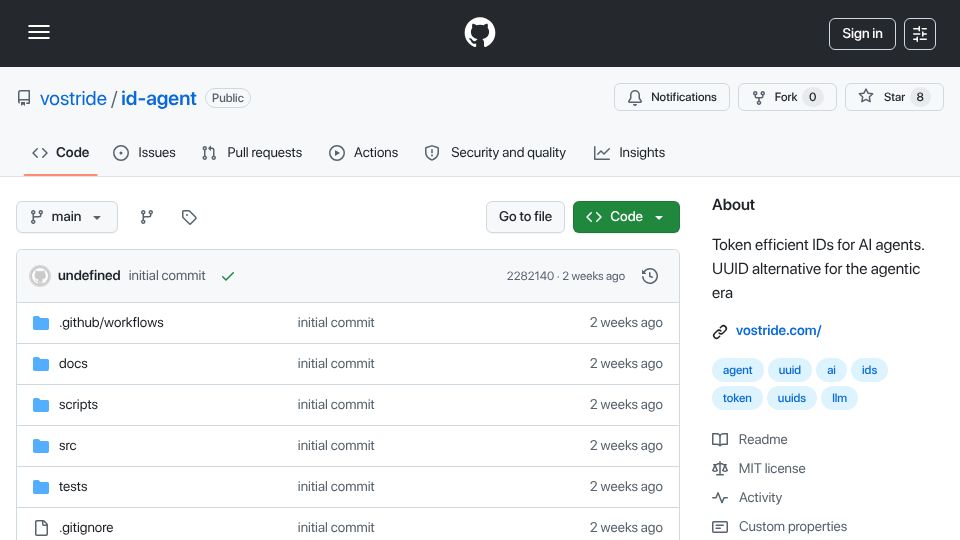View commit history clock icon

[x=650, y=276]
